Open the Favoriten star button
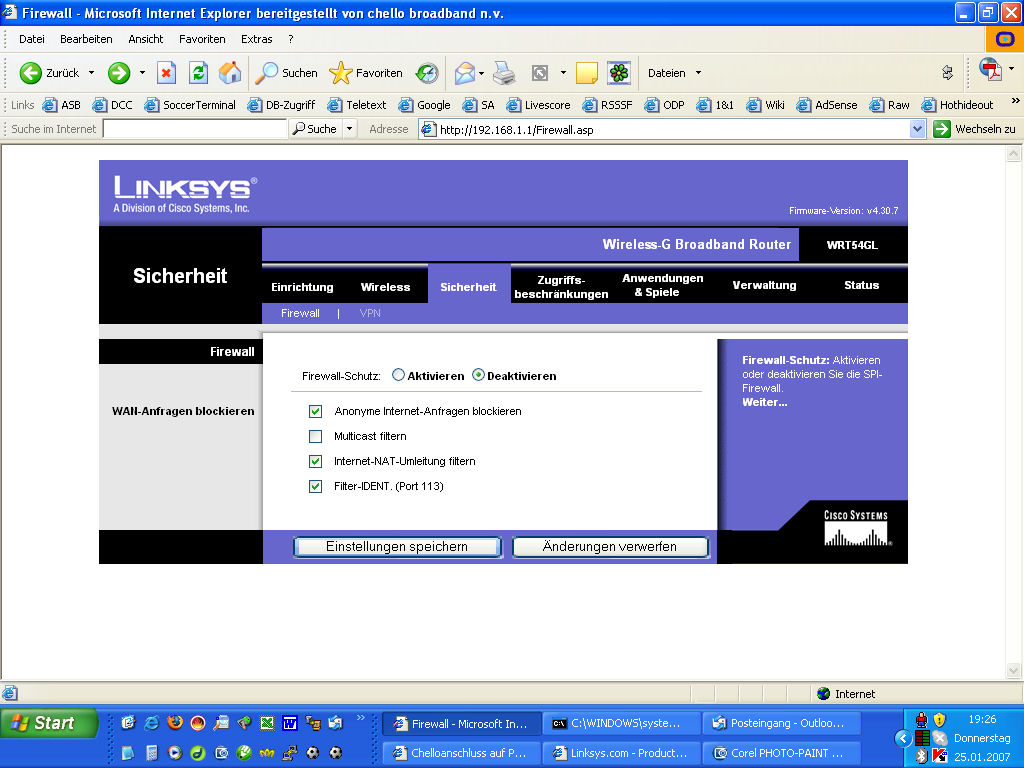The width and height of the screenshot is (1024, 768). point(366,72)
